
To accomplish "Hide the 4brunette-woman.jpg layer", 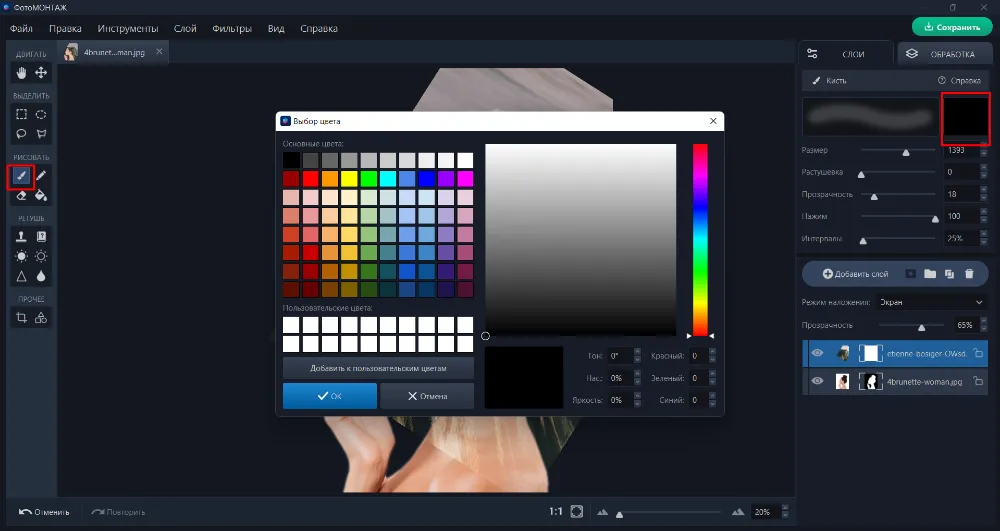I will [x=817, y=381].
